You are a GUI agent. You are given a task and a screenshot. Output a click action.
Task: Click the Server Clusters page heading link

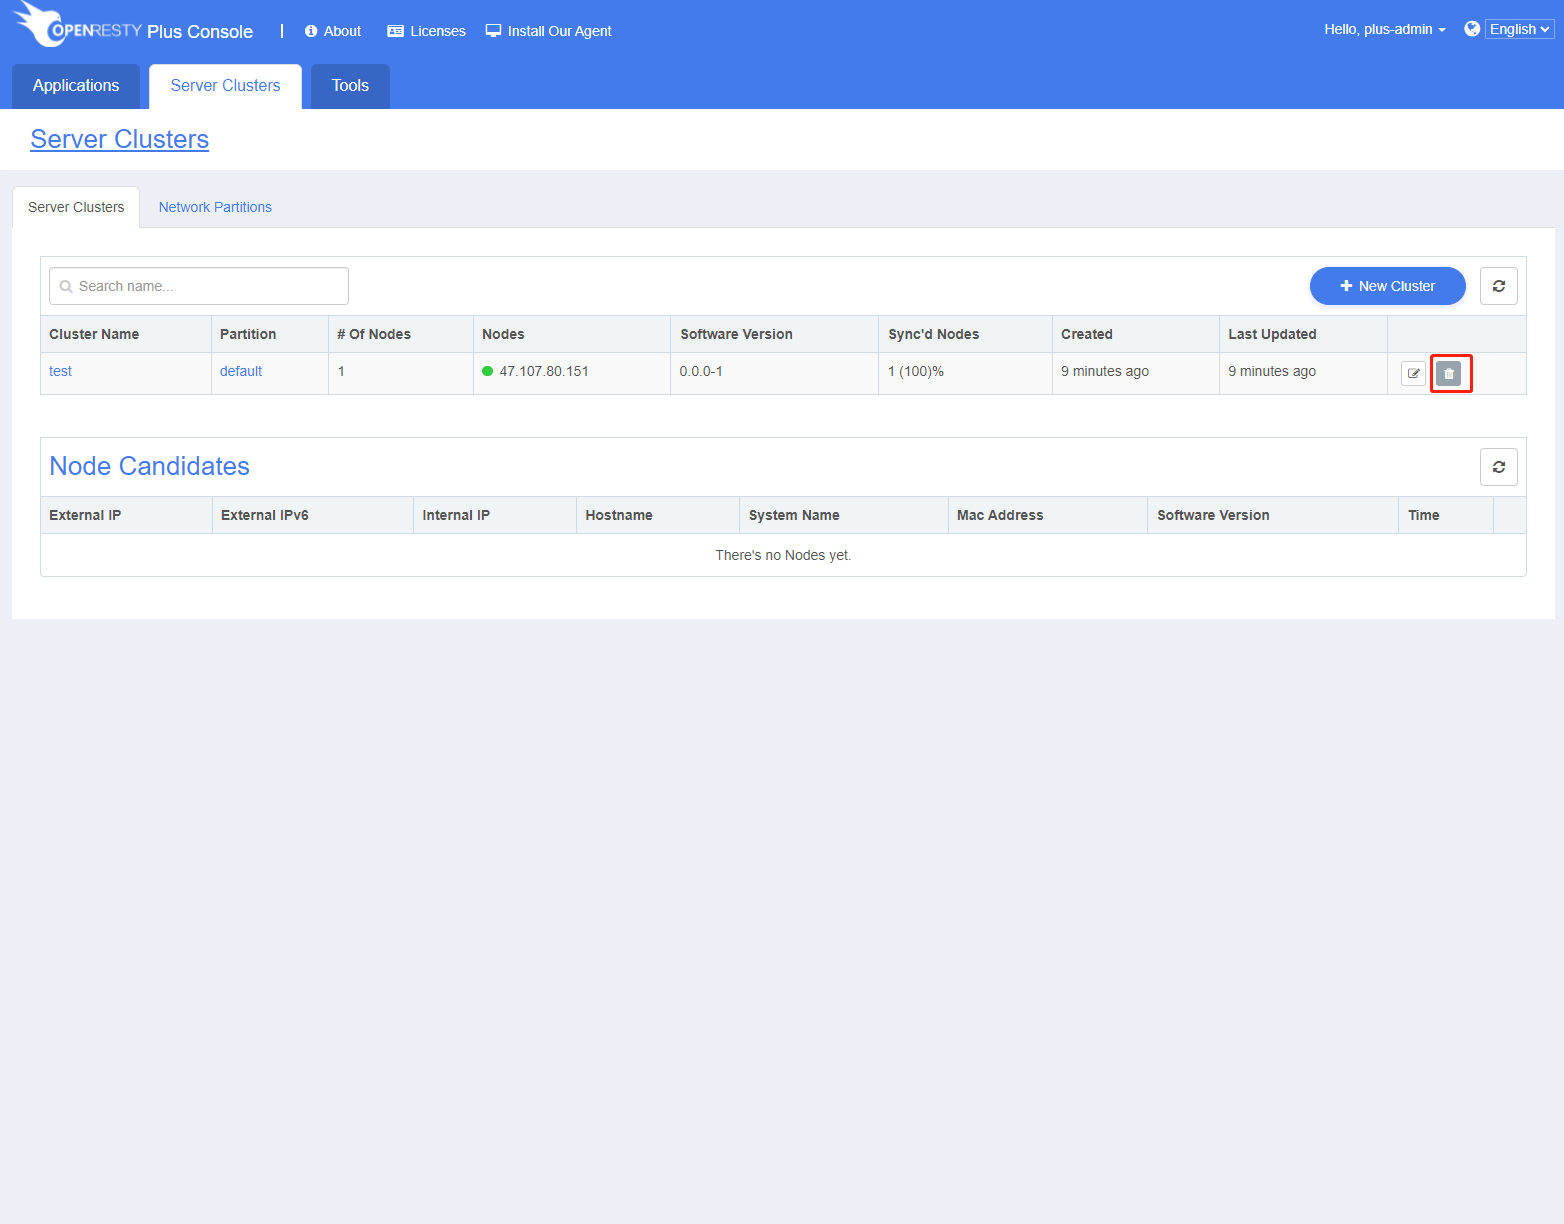(x=120, y=139)
